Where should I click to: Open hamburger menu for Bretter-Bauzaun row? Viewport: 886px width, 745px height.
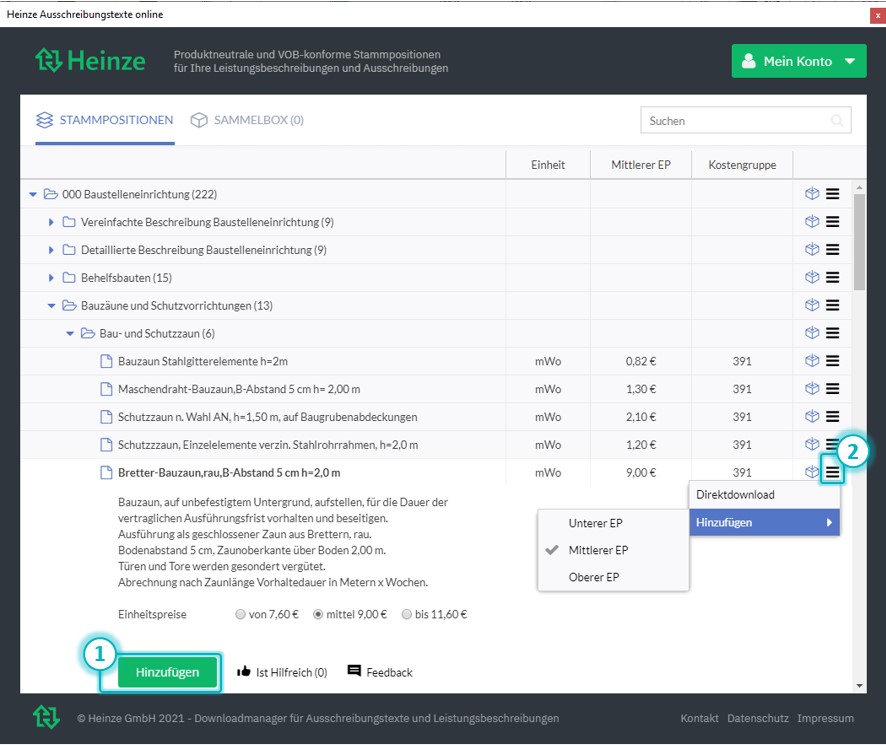point(832,472)
